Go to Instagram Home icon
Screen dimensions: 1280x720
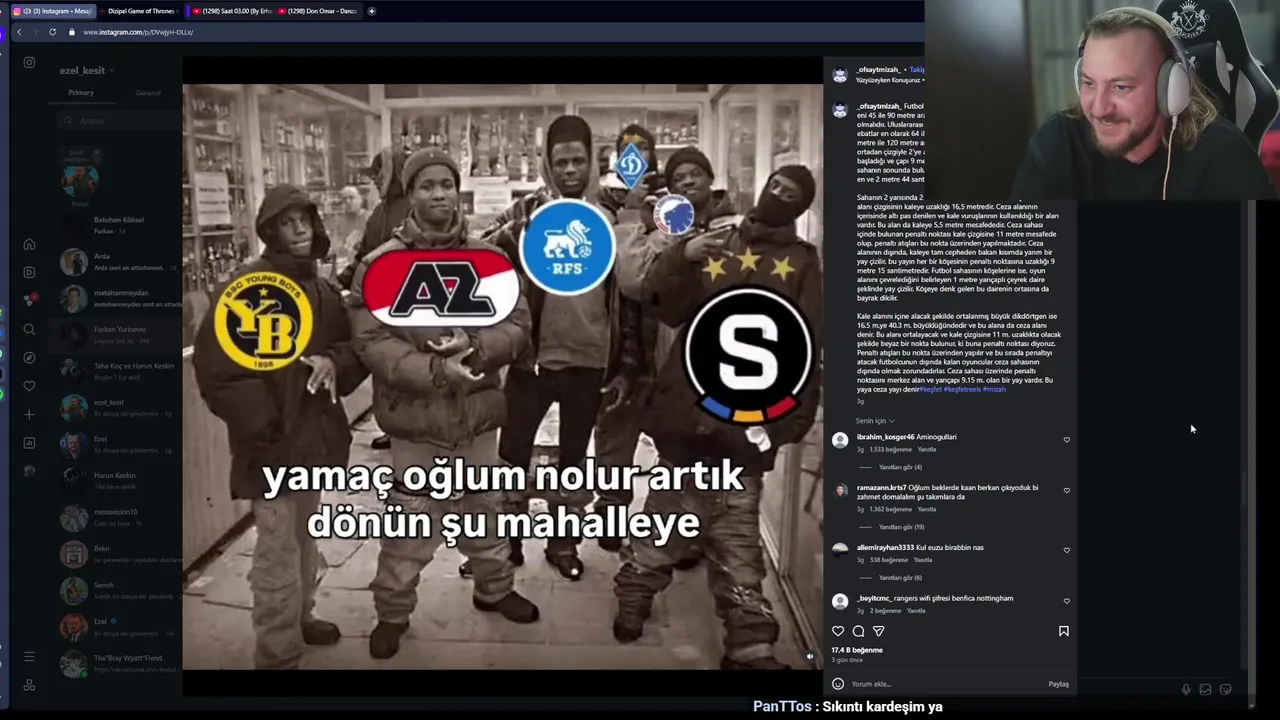click(x=29, y=244)
